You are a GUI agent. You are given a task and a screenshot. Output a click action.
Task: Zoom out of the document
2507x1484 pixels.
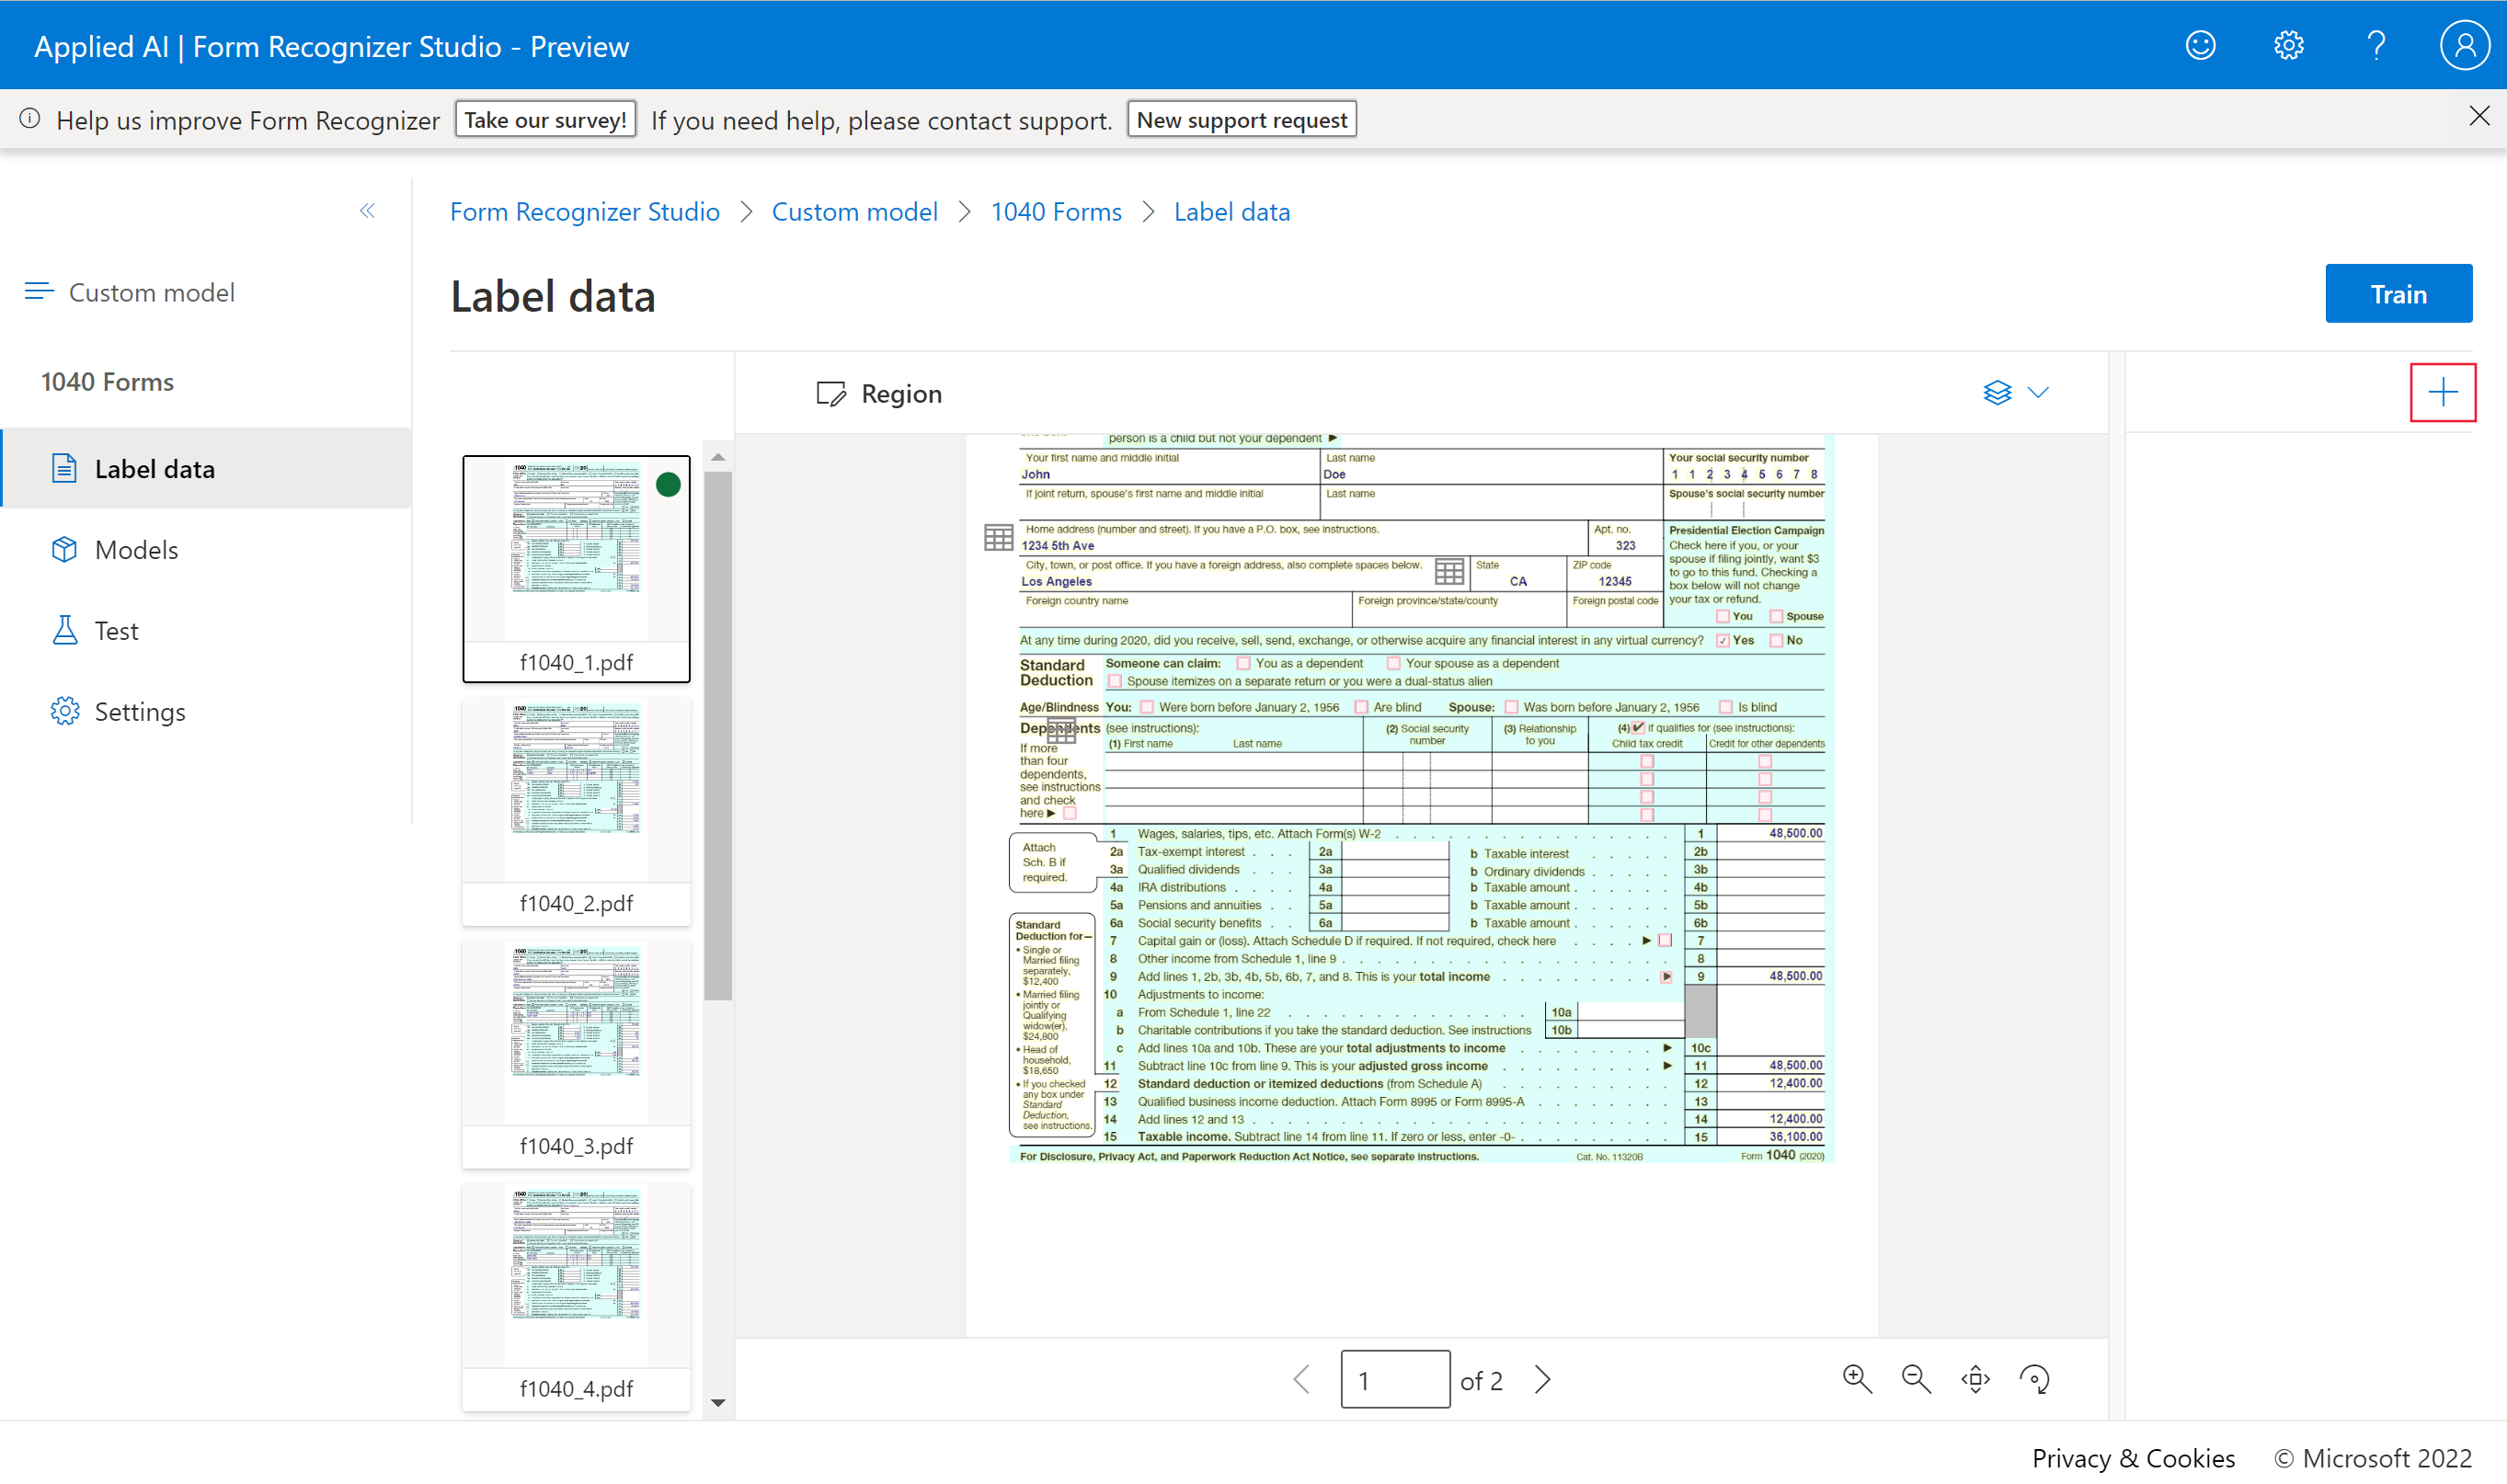coord(1915,1379)
